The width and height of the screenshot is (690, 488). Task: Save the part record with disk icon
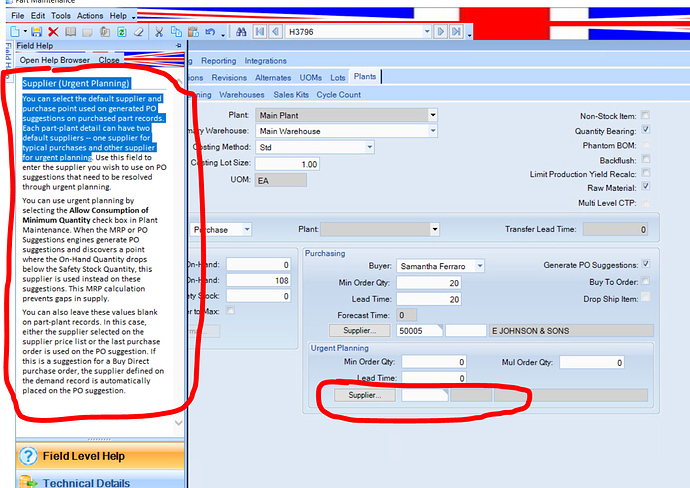point(37,32)
